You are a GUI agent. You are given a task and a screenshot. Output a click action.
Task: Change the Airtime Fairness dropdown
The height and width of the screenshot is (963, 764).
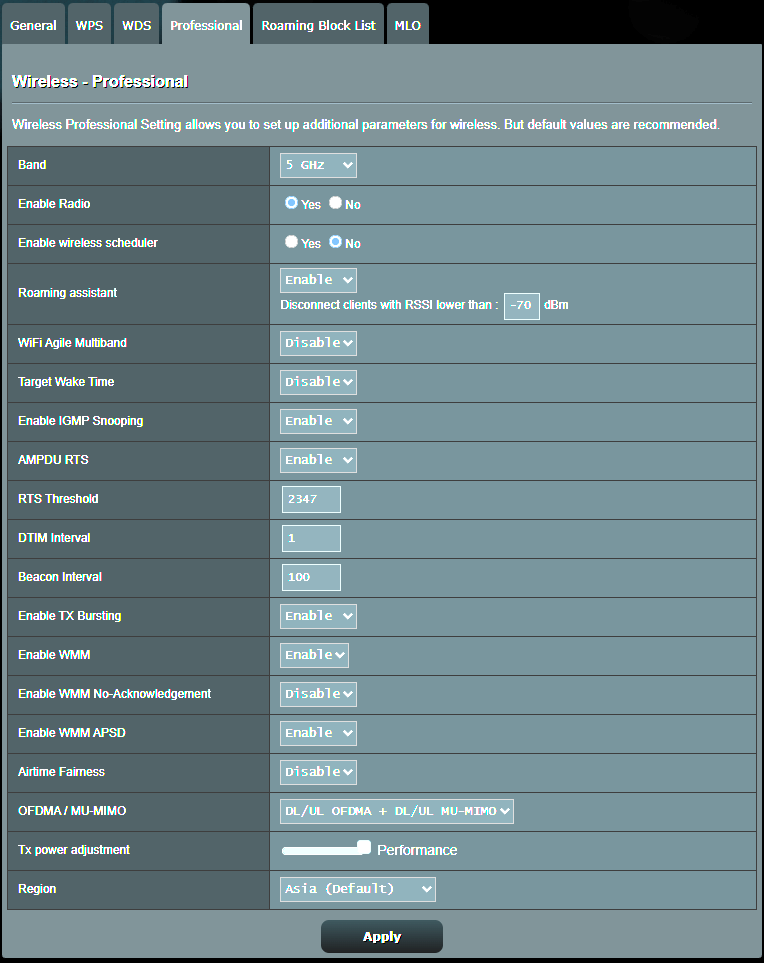click(318, 772)
